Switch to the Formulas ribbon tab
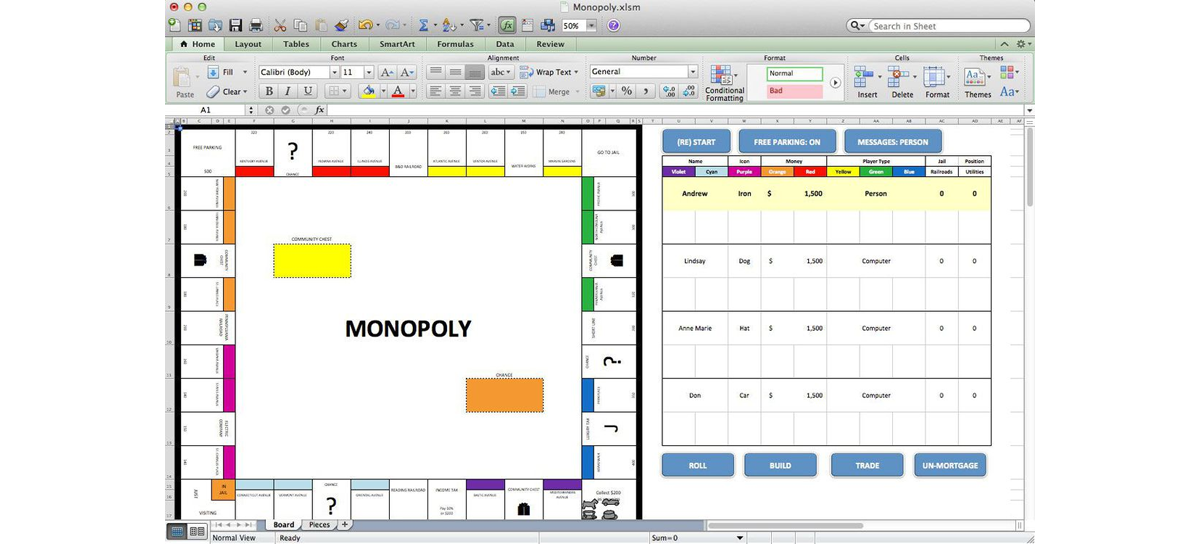 [455, 44]
